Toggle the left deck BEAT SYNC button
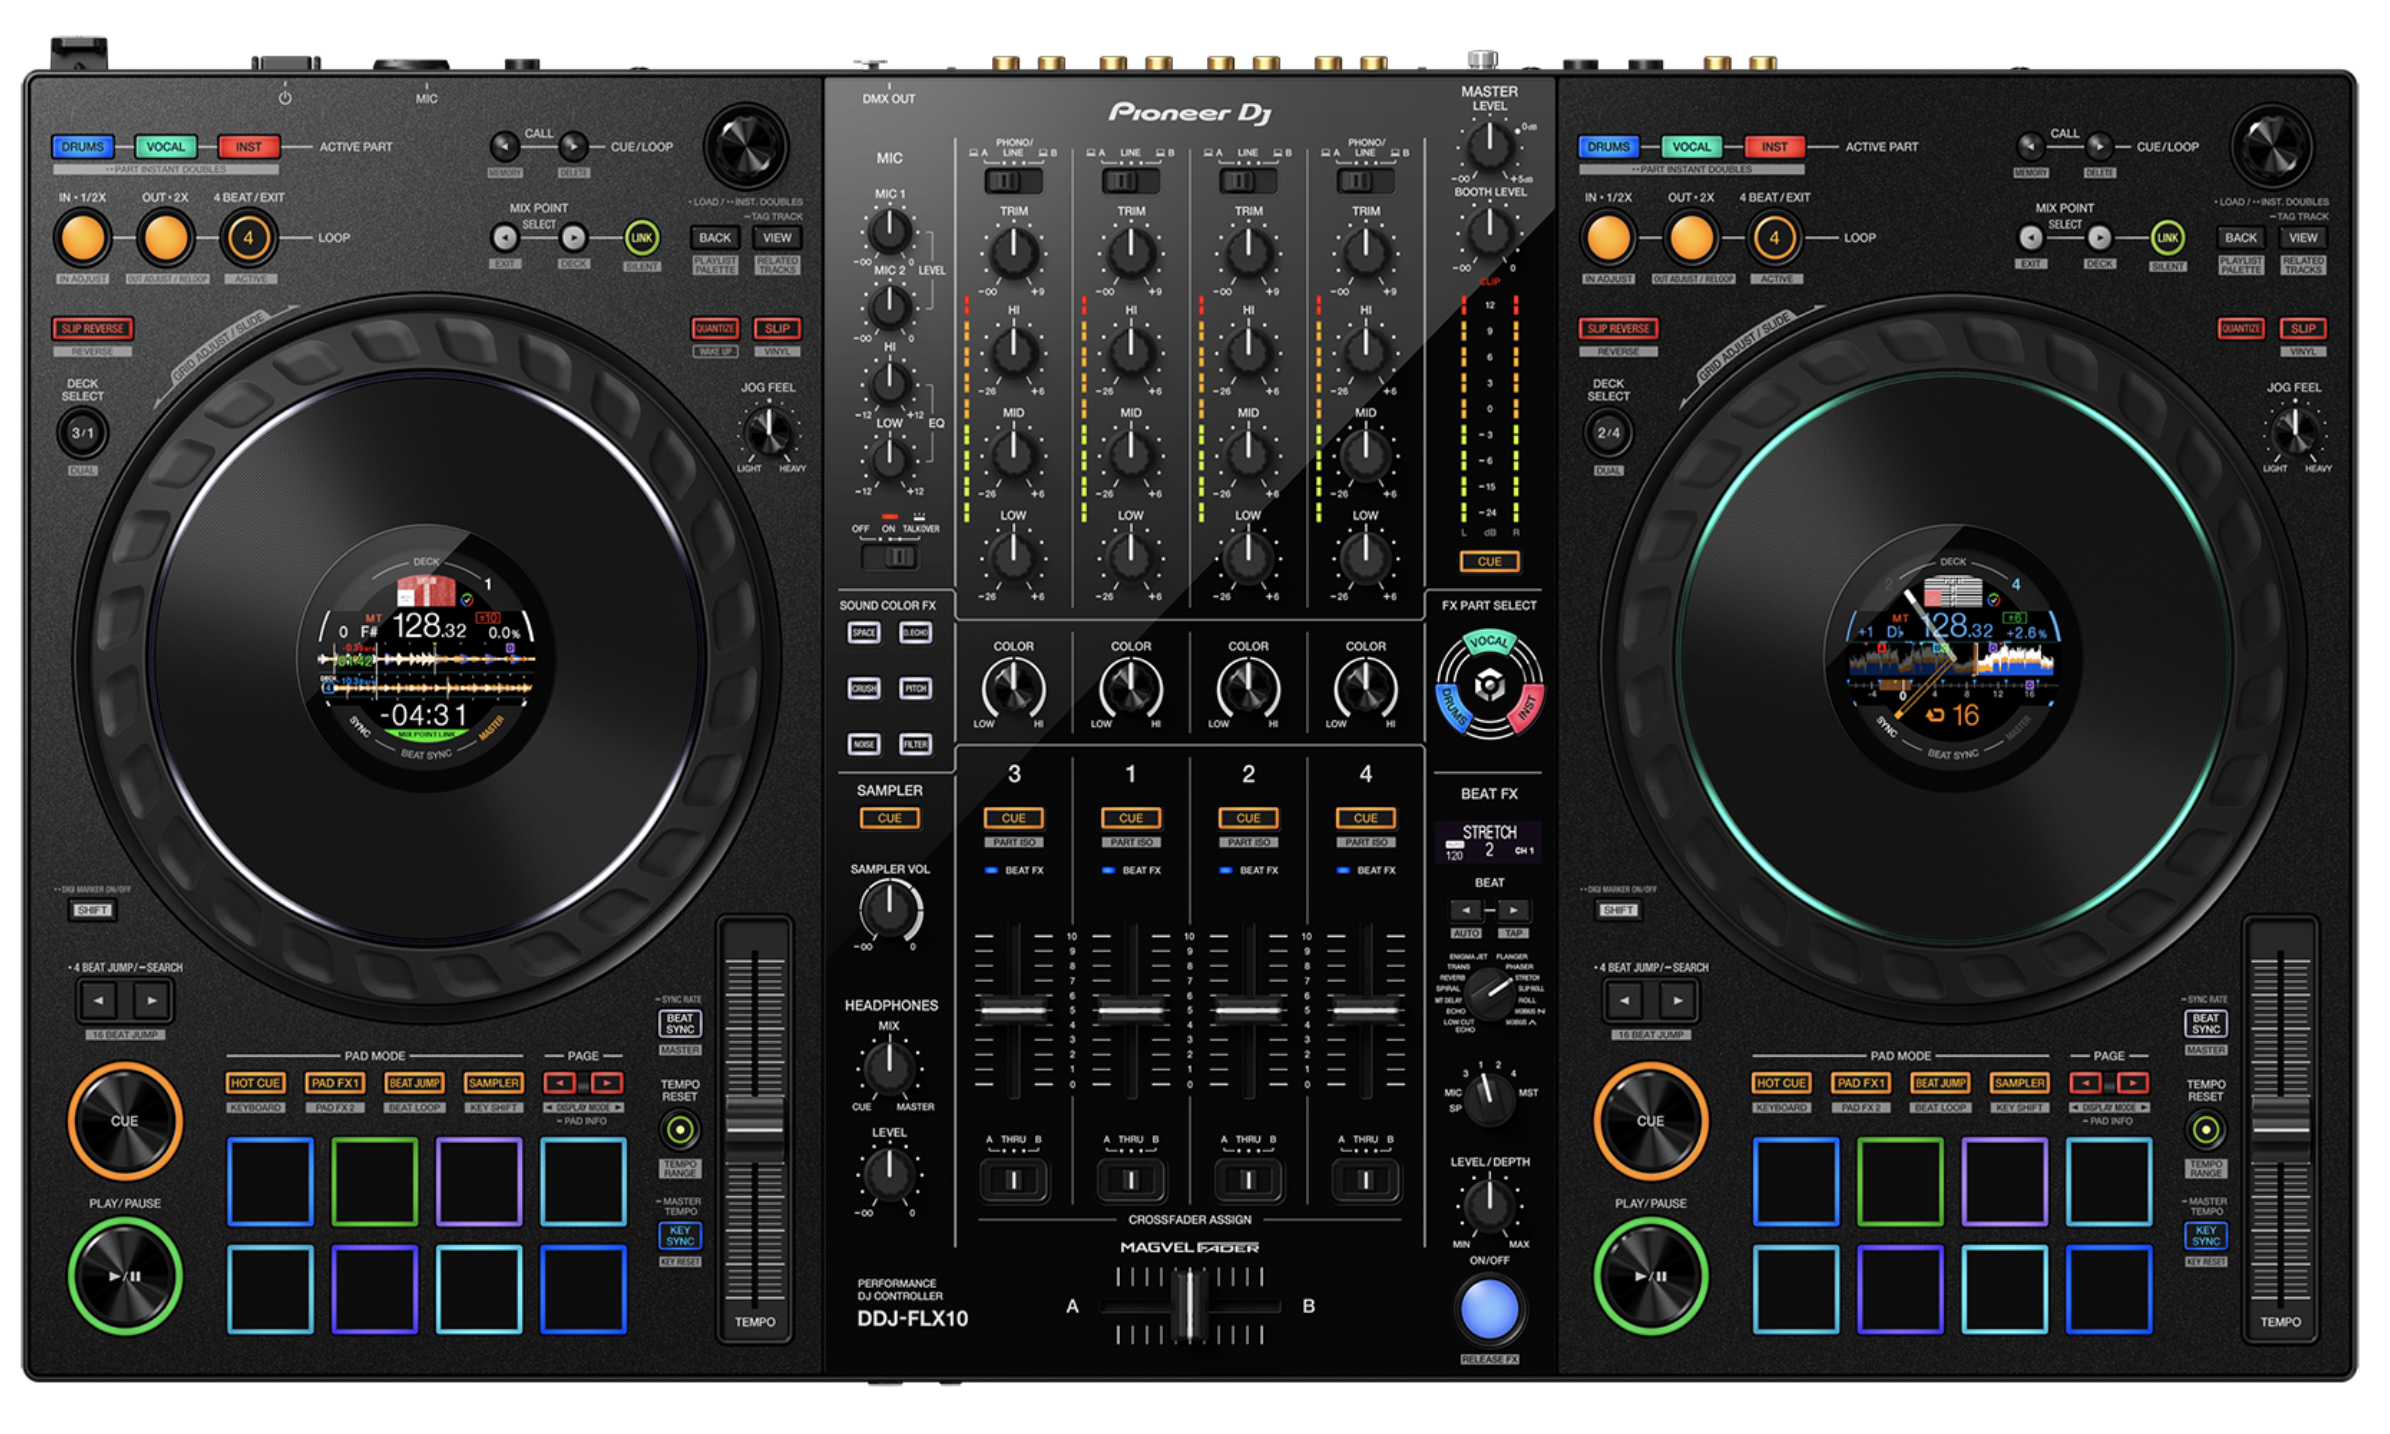The height and width of the screenshot is (1434, 2390). pos(680,1024)
